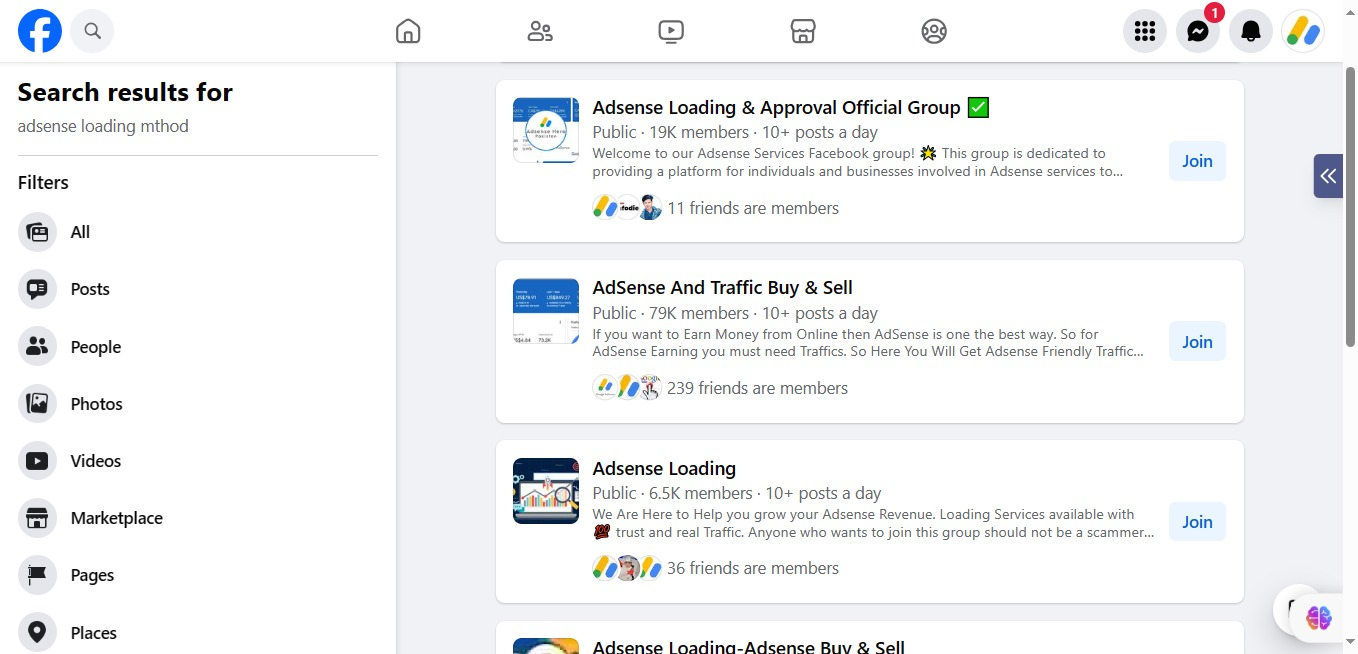Open AdSense And Traffic Buy & Sell thumbnail
The height and width of the screenshot is (654, 1358).
pos(546,311)
